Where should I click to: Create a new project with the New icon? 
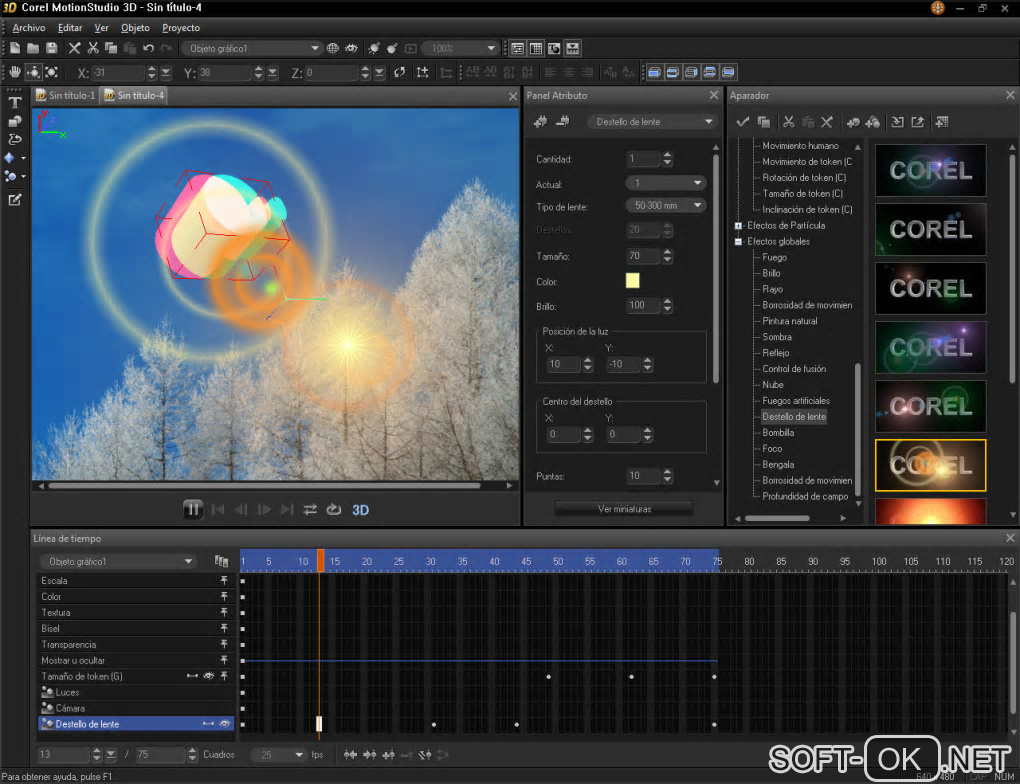14,48
